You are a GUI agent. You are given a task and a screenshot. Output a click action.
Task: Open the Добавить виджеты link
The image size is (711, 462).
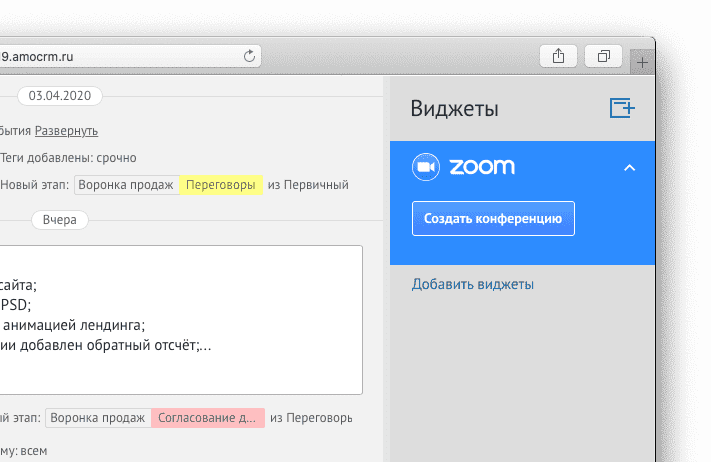473,284
